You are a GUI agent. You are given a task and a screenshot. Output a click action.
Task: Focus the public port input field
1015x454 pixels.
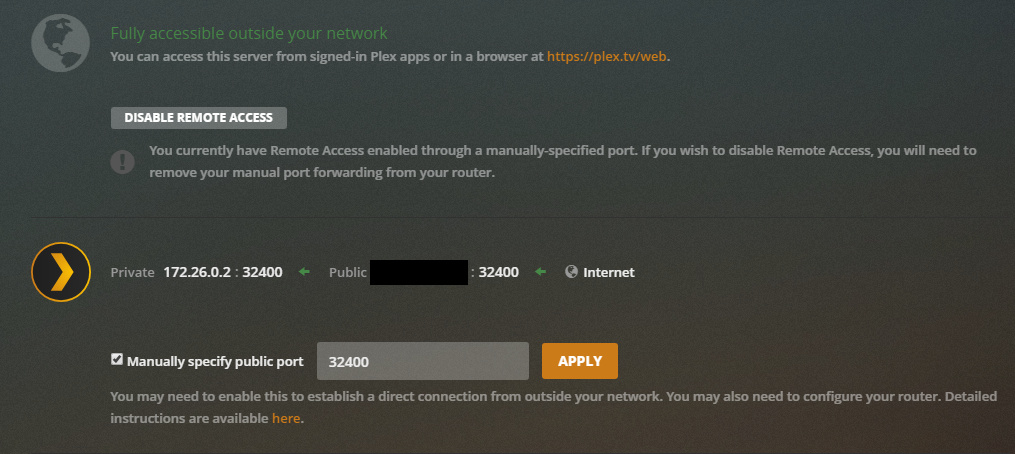422,361
